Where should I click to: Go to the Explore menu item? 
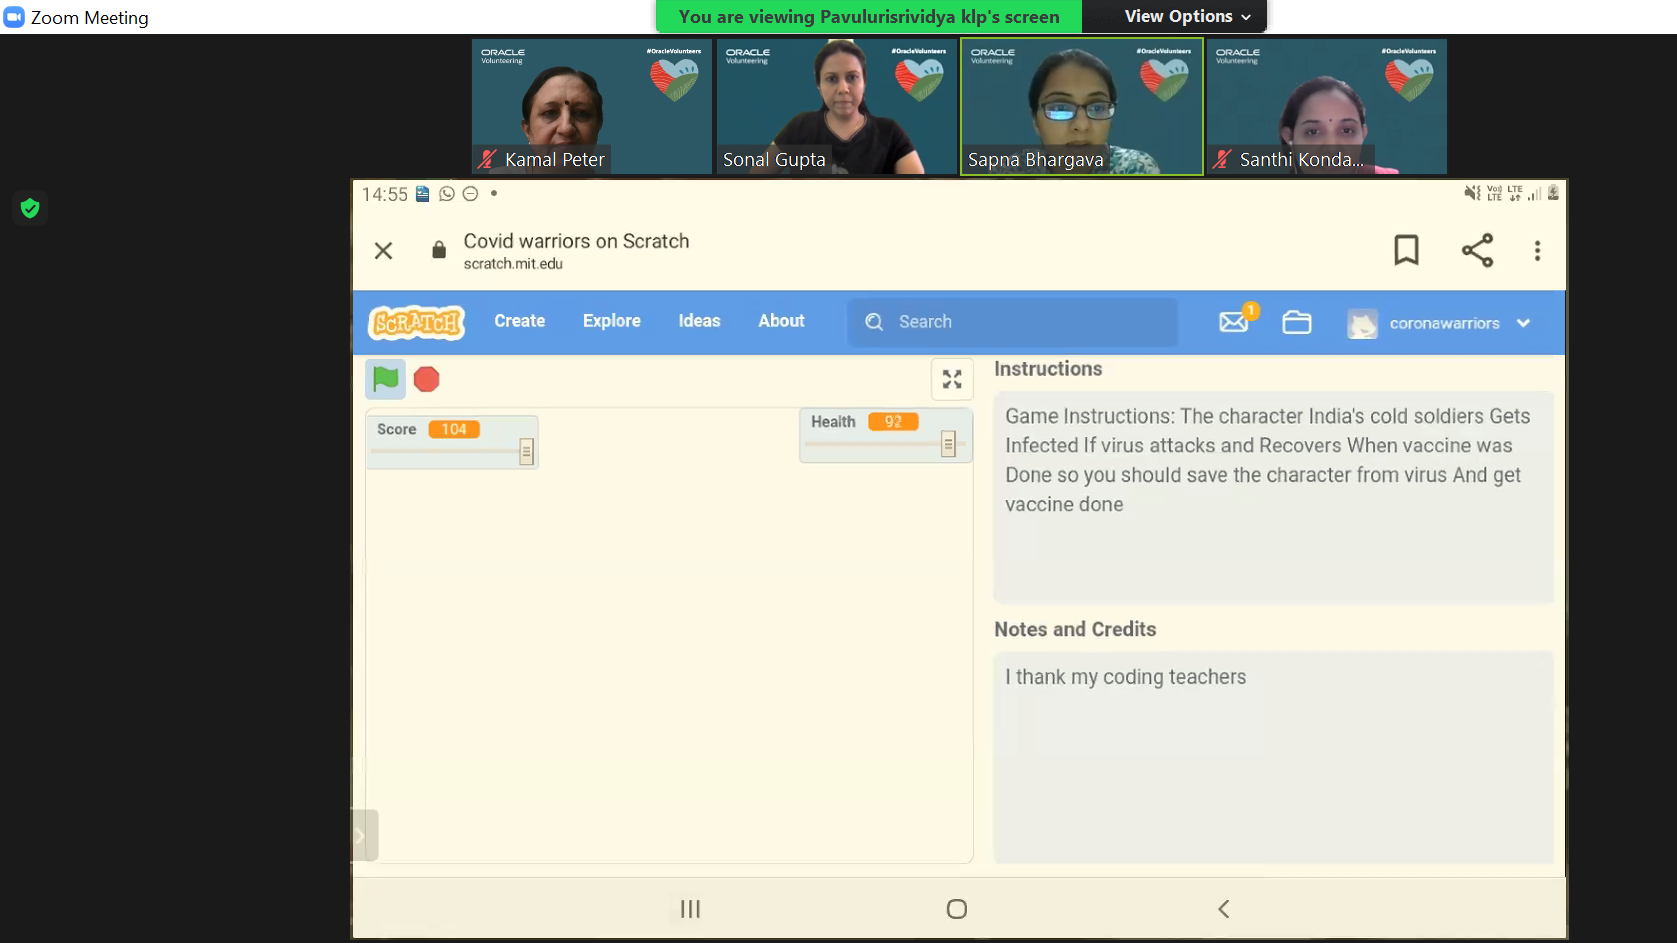[611, 321]
